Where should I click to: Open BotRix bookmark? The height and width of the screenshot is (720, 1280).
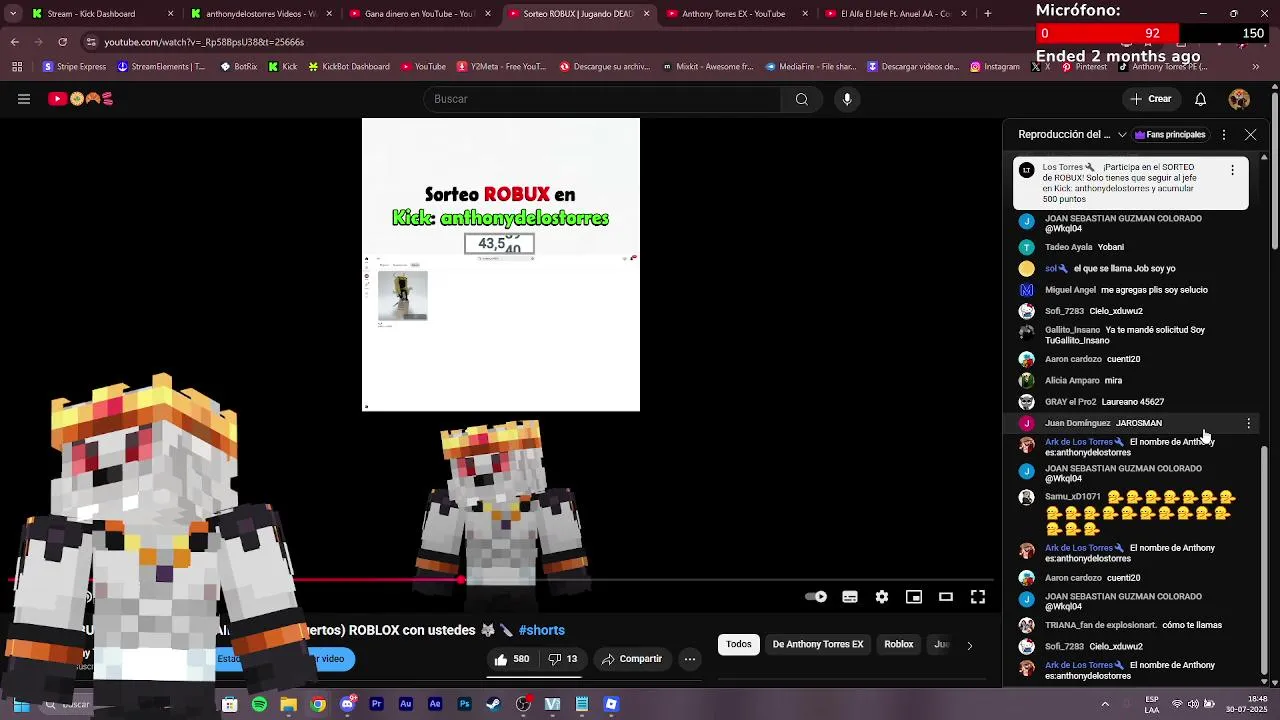[x=238, y=67]
